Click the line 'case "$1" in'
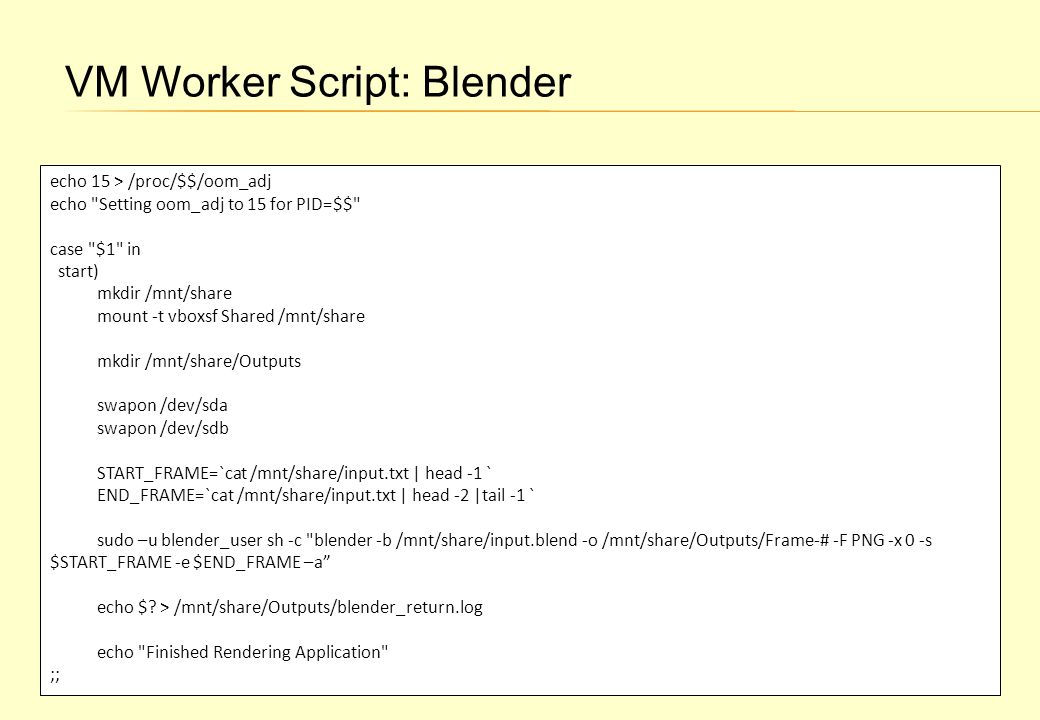Viewport: 1040px width, 720px height. pos(95,249)
